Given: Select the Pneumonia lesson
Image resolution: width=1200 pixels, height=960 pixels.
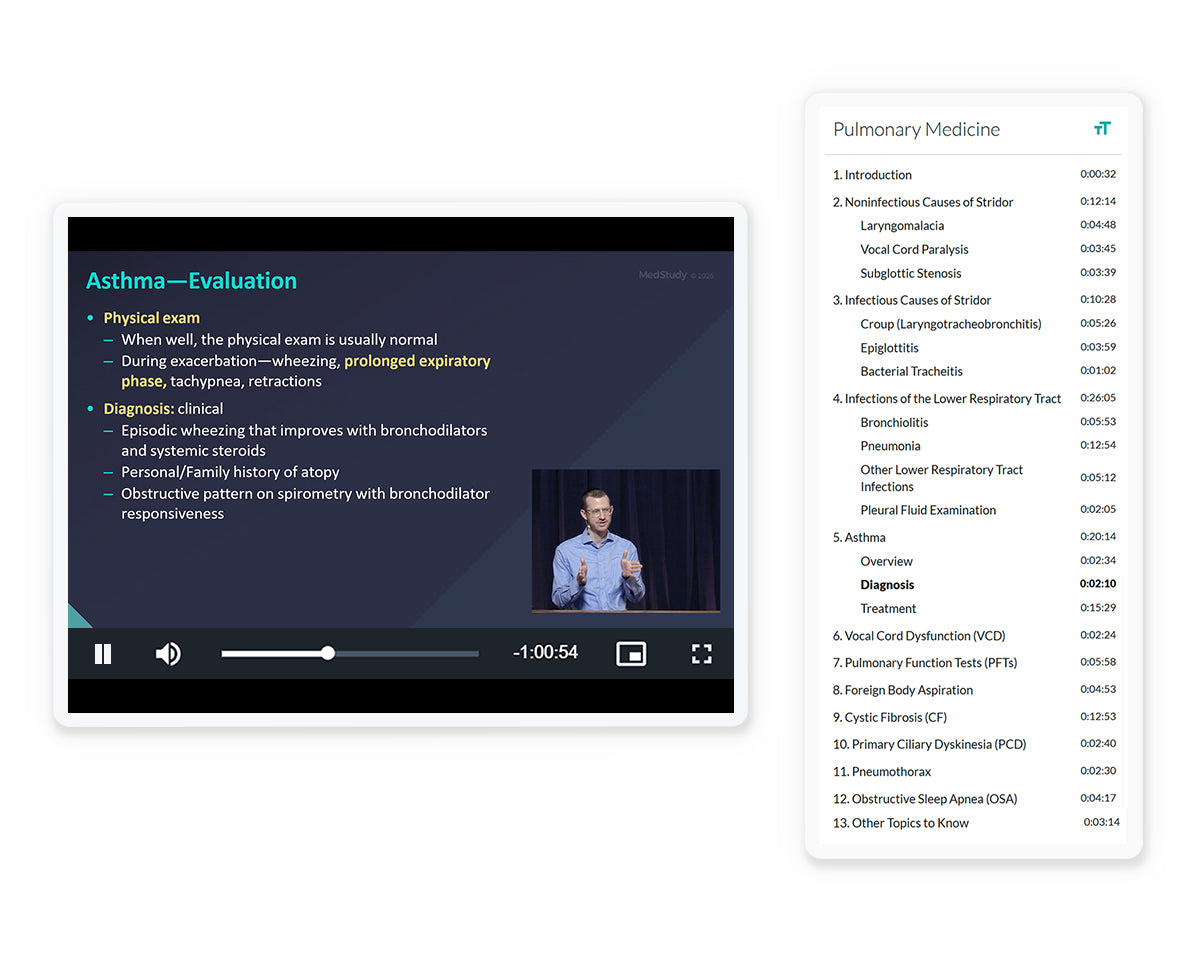Looking at the screenshot, I should [890, 446].
